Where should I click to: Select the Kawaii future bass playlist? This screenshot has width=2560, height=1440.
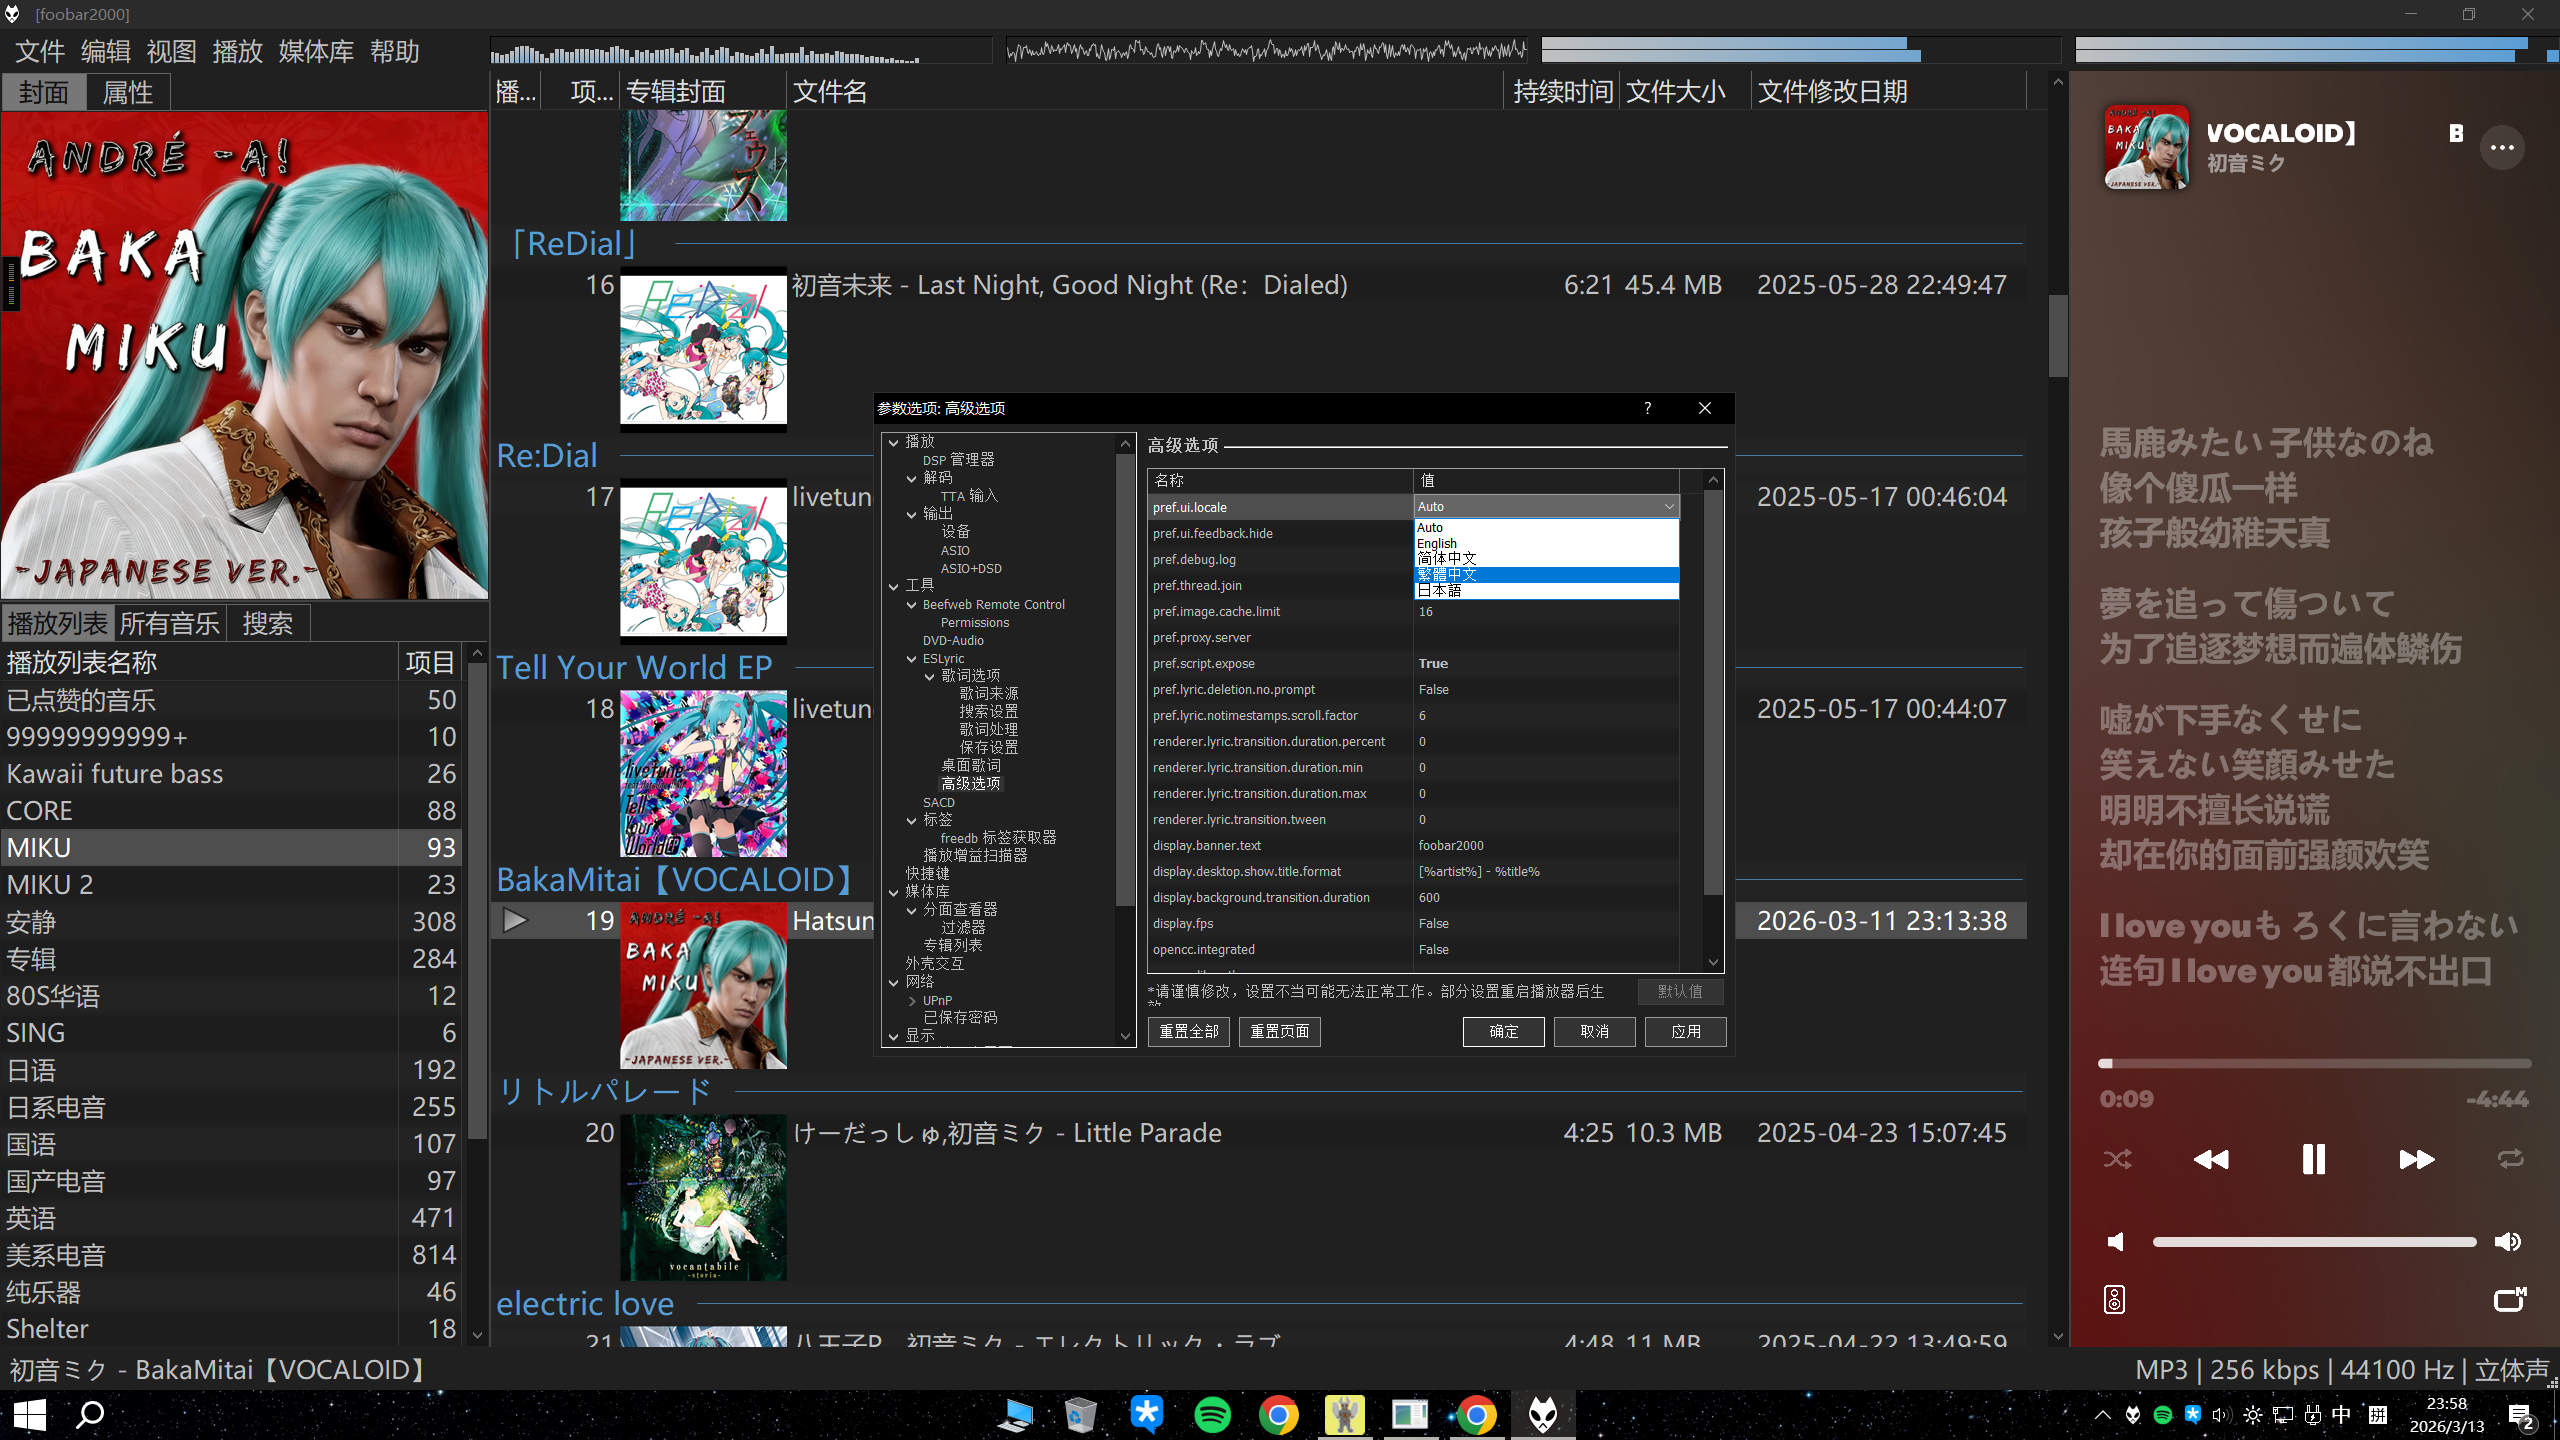click(x=115, y=774)
